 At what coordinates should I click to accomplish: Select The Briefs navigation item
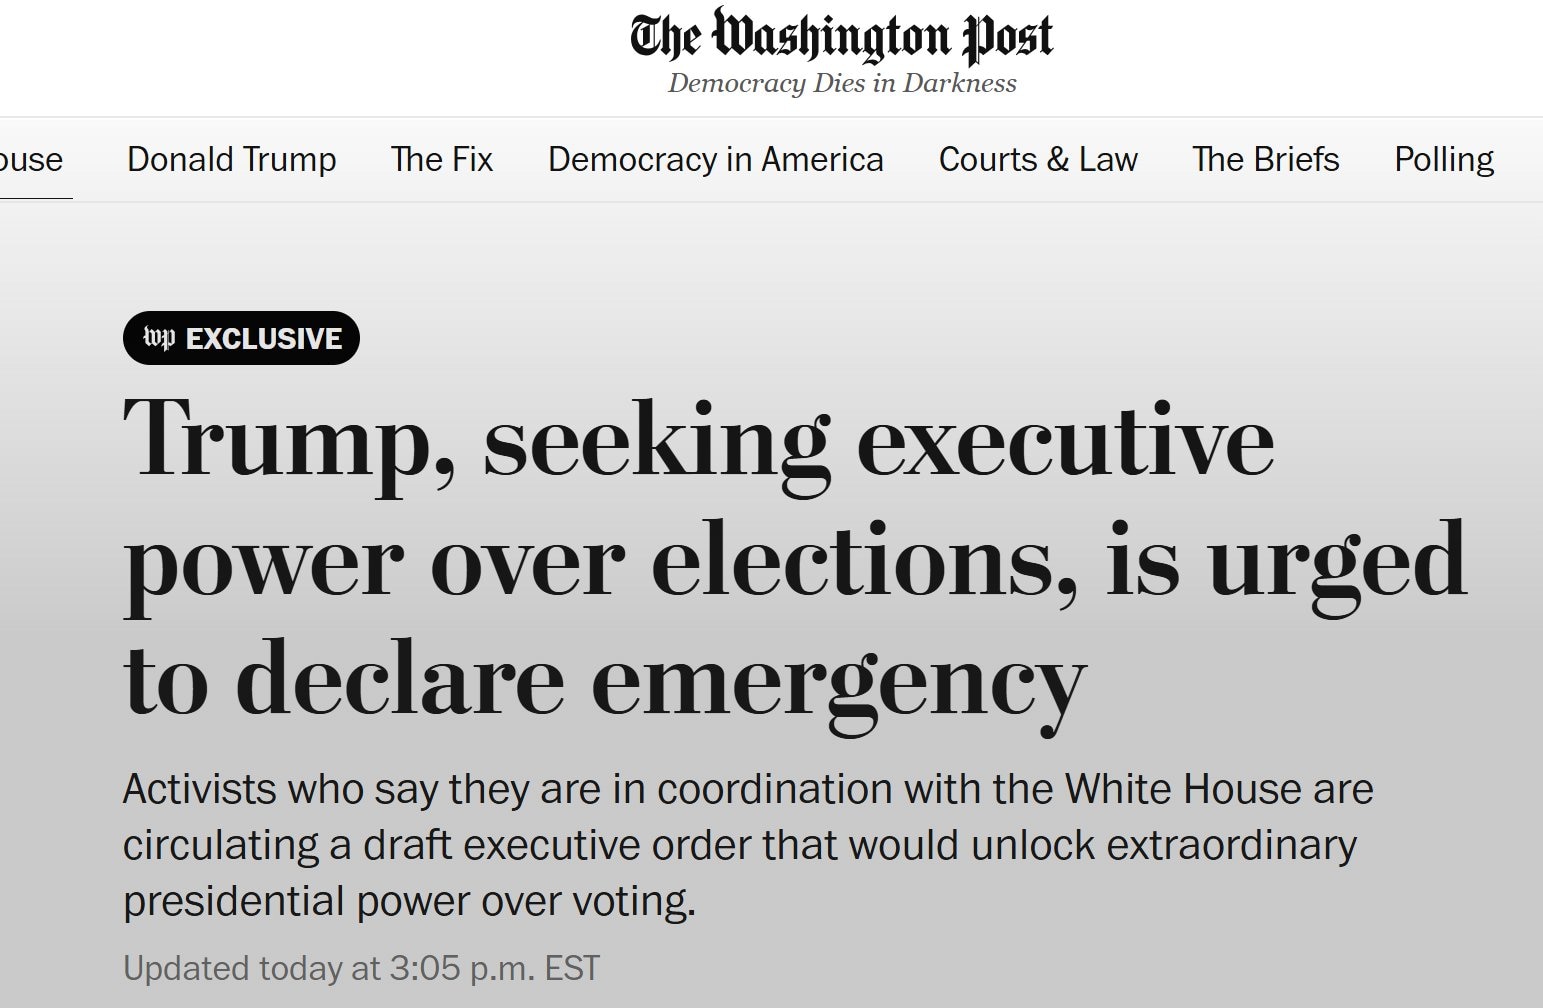pos(1265,160)
